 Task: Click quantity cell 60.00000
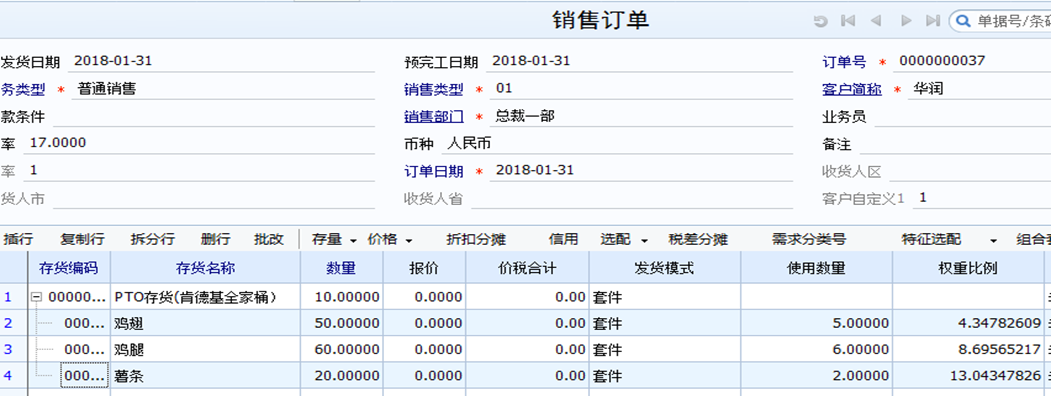(341, 349)
